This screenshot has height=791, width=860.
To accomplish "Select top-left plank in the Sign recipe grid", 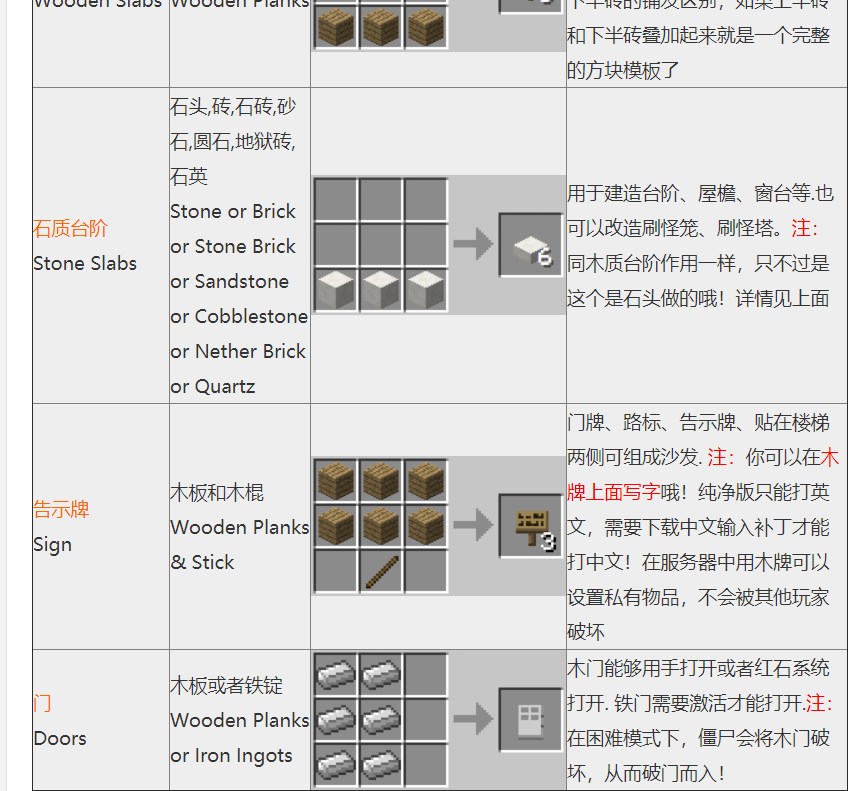I will point(336,481).
